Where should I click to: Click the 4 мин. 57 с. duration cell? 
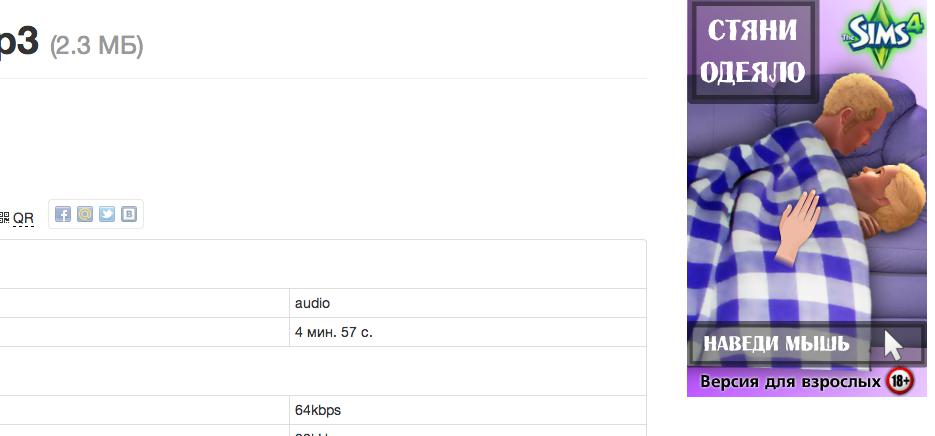pyautogui.click(x=333, y=332)
